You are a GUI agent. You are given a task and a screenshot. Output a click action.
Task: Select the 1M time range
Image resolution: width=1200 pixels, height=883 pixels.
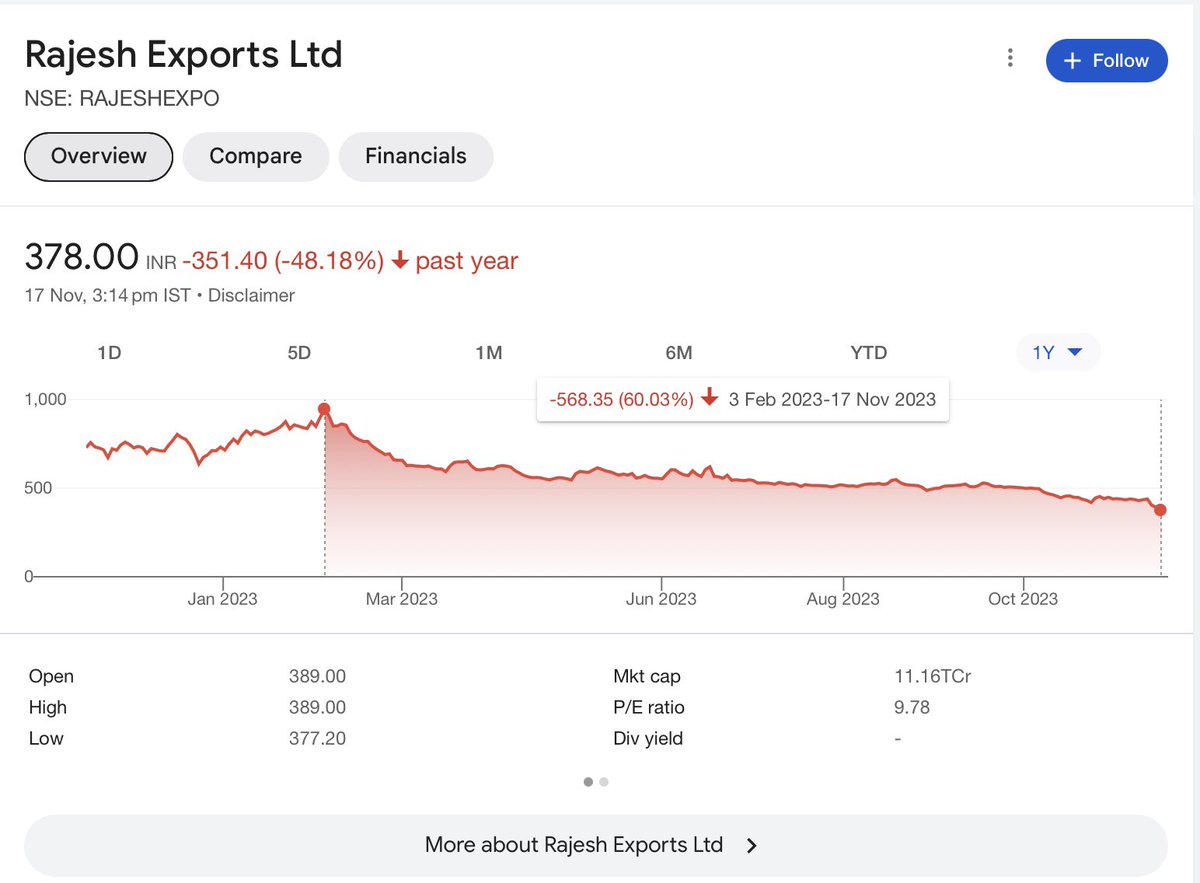488,352
